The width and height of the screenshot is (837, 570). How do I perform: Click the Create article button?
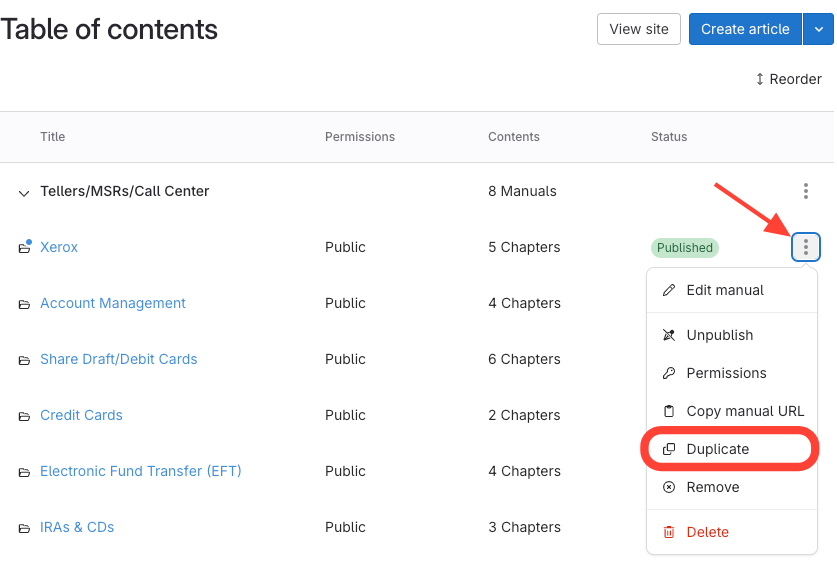pyautogui.click(x=744, y=29)
